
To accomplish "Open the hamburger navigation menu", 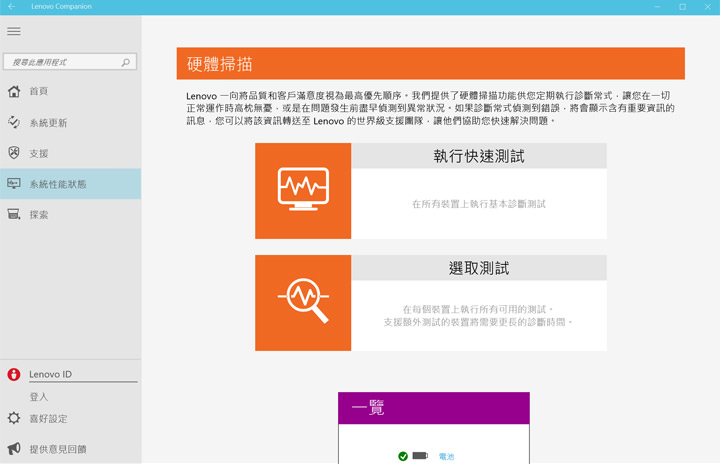I will 13,31.
